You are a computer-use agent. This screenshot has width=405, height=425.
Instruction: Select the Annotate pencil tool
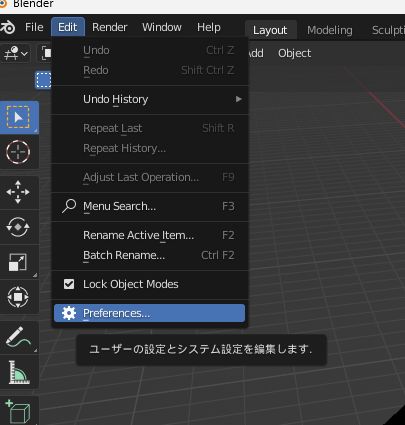18,337
